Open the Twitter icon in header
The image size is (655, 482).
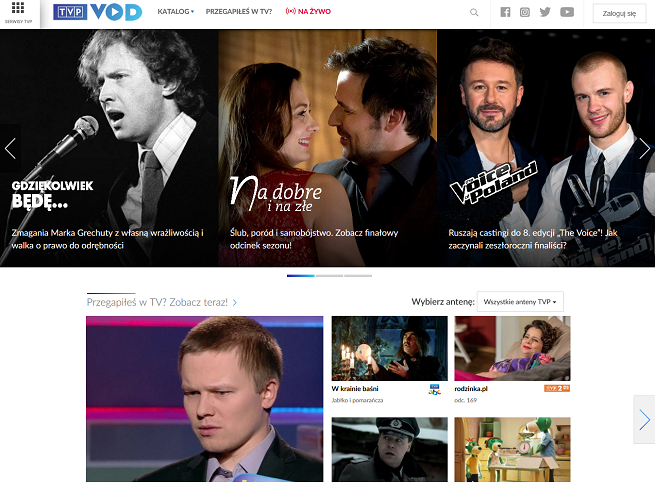545,12
